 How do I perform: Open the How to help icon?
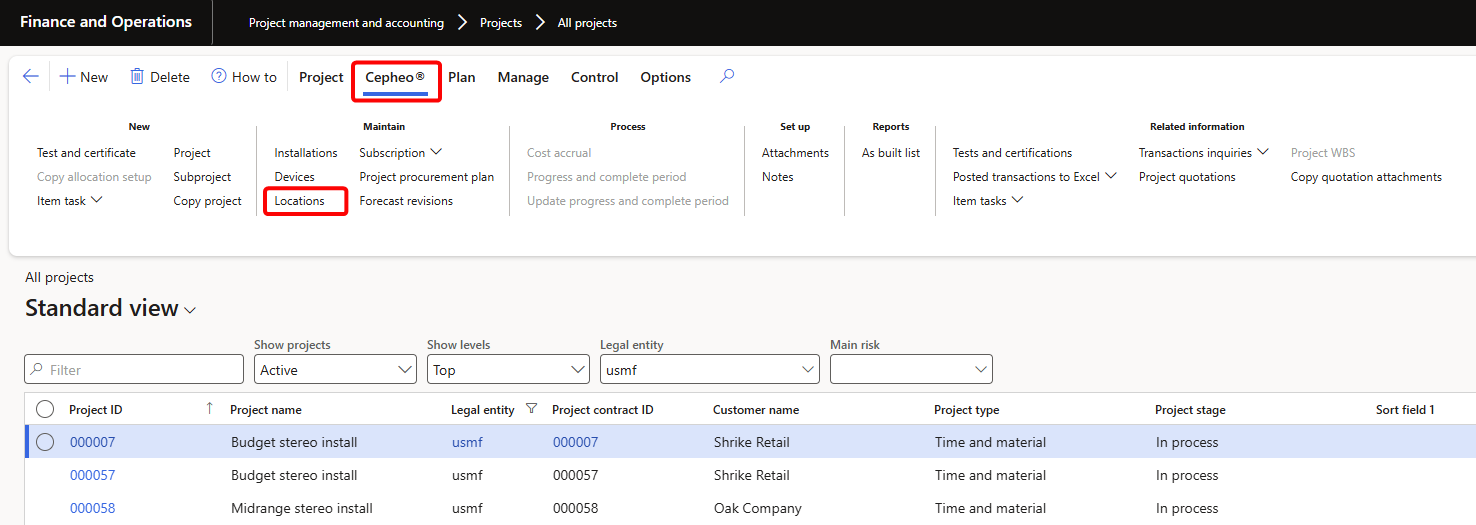pos(219,77)
